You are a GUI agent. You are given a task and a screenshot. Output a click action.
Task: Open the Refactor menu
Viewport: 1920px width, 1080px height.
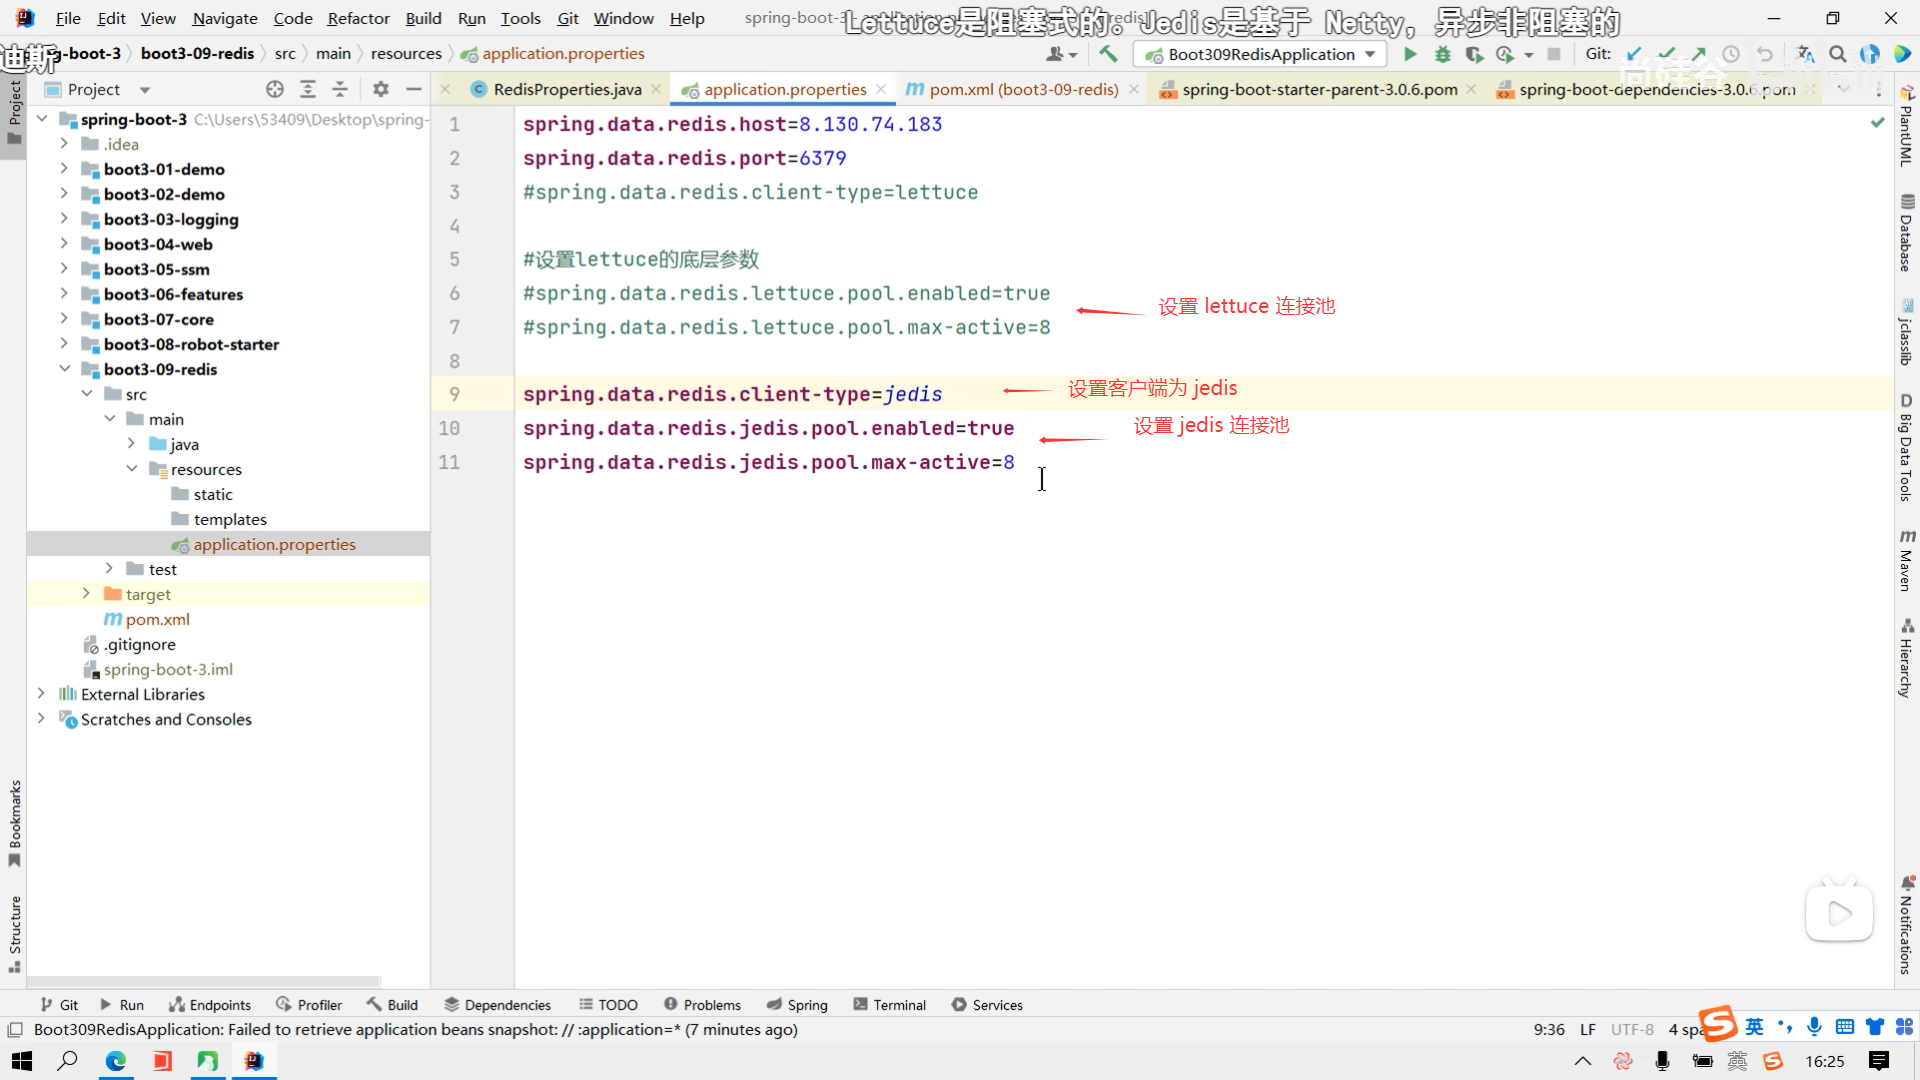[358, 18]
